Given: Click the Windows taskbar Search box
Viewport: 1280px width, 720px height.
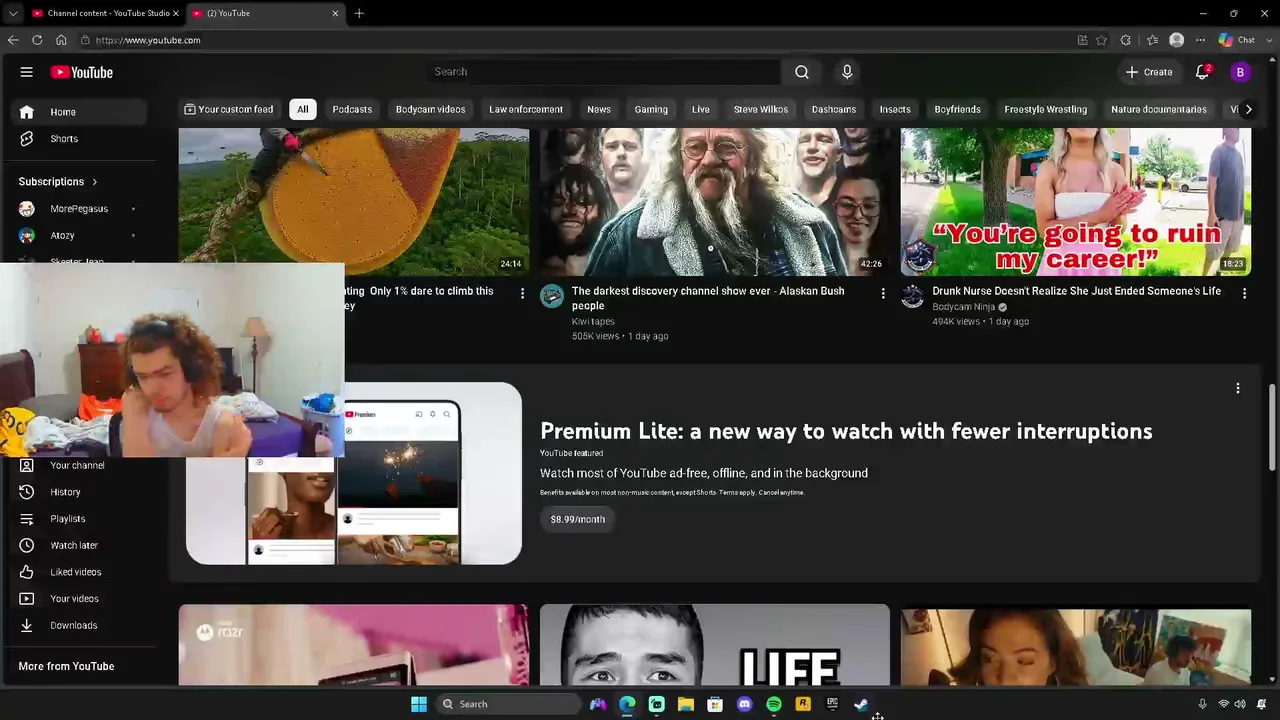Looking at the screenshot, I should pos(508,704).
